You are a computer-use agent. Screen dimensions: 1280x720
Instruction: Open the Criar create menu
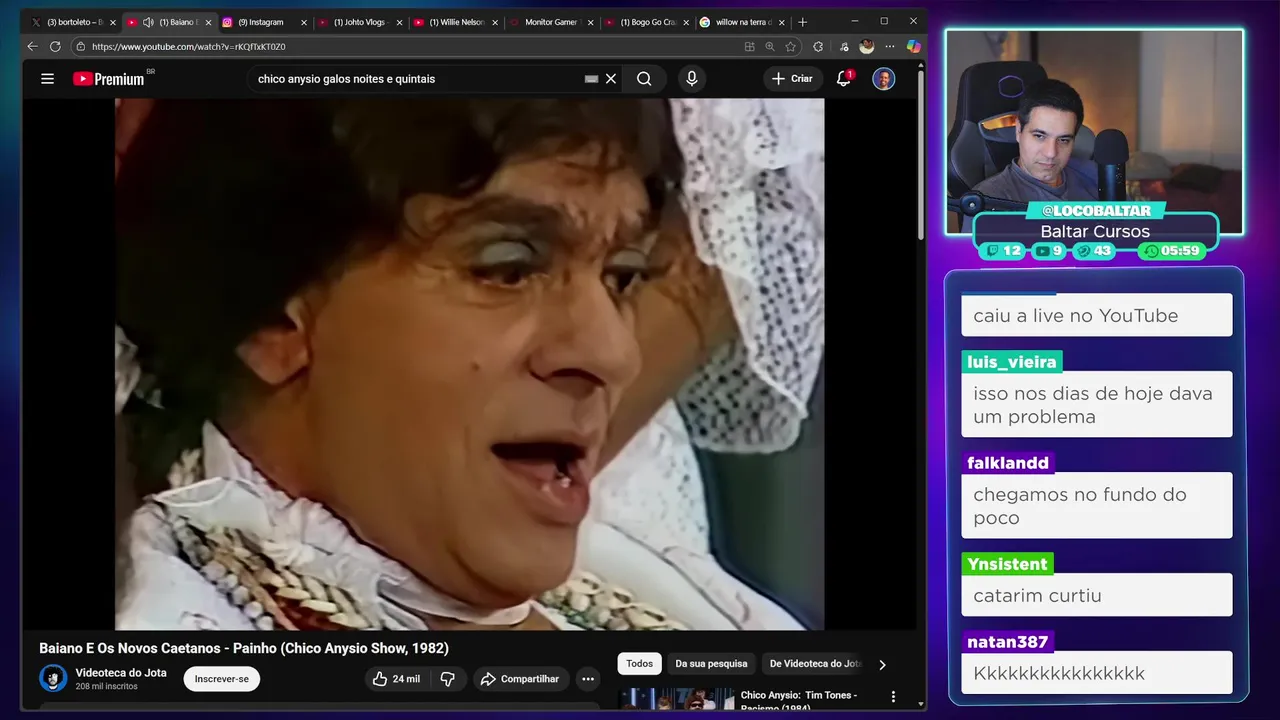792,79
